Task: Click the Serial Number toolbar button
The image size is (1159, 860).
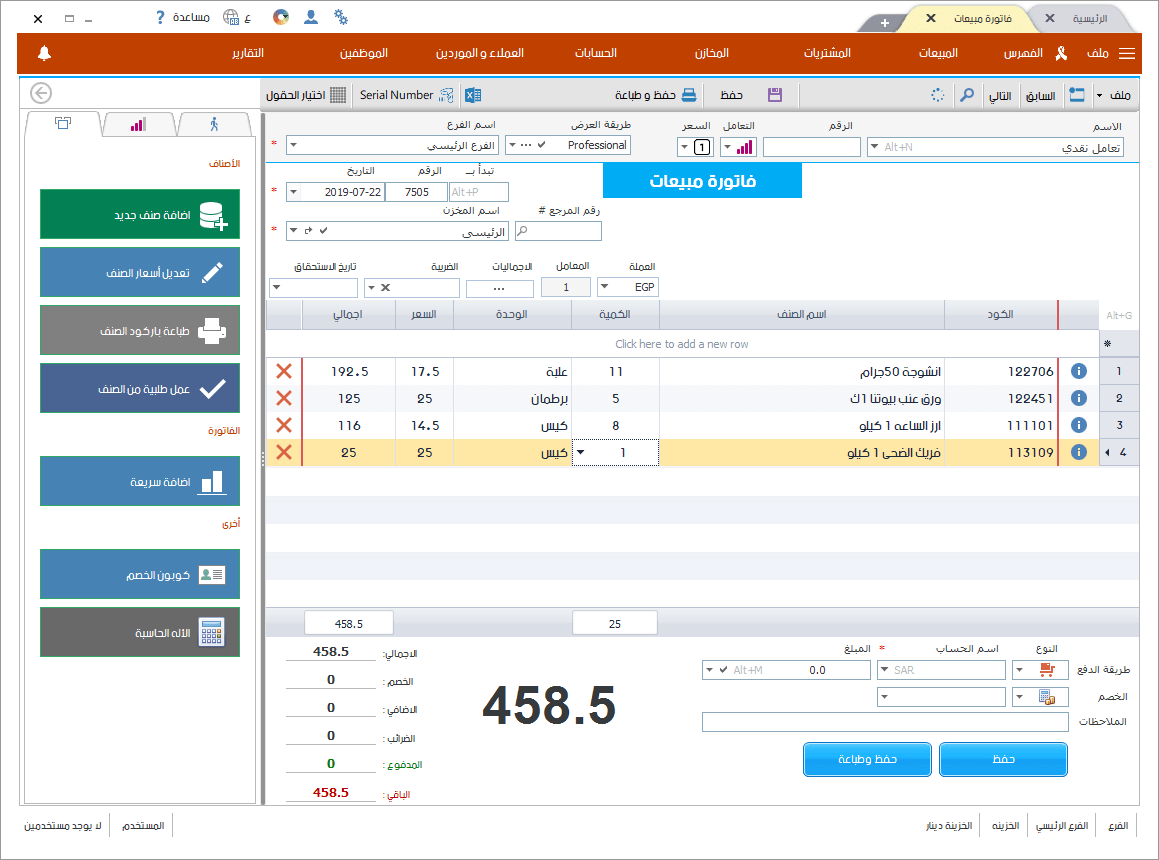Action: point(407,95)
